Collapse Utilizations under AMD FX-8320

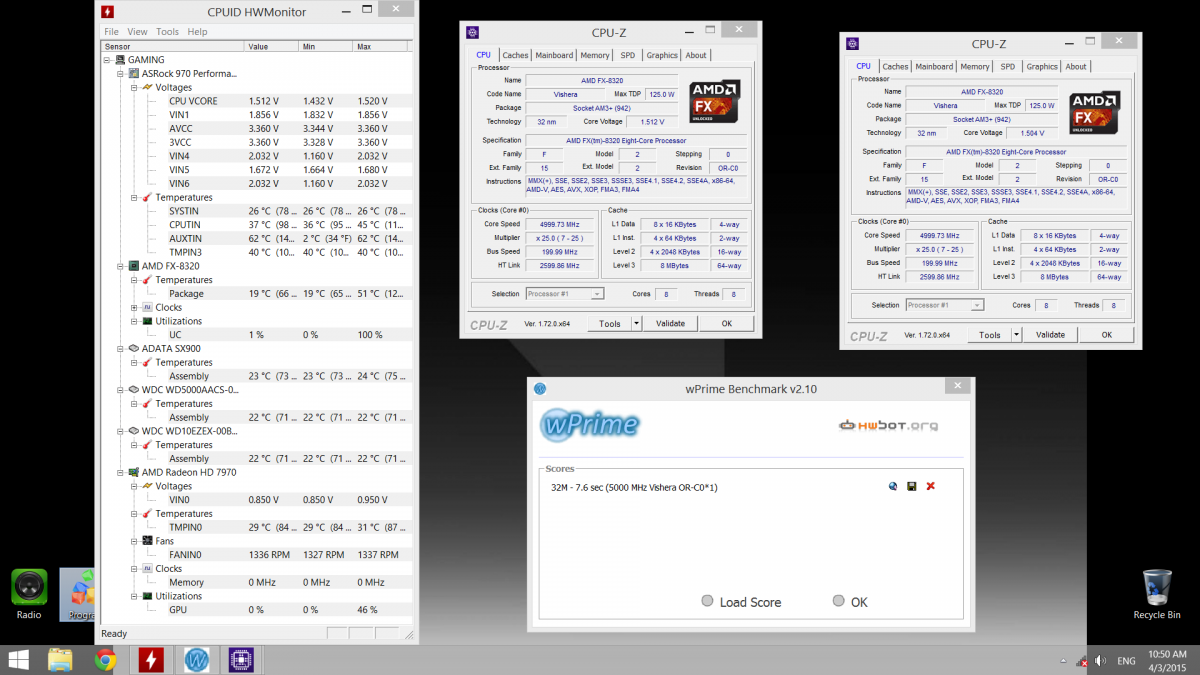click(x=134, y=321)
